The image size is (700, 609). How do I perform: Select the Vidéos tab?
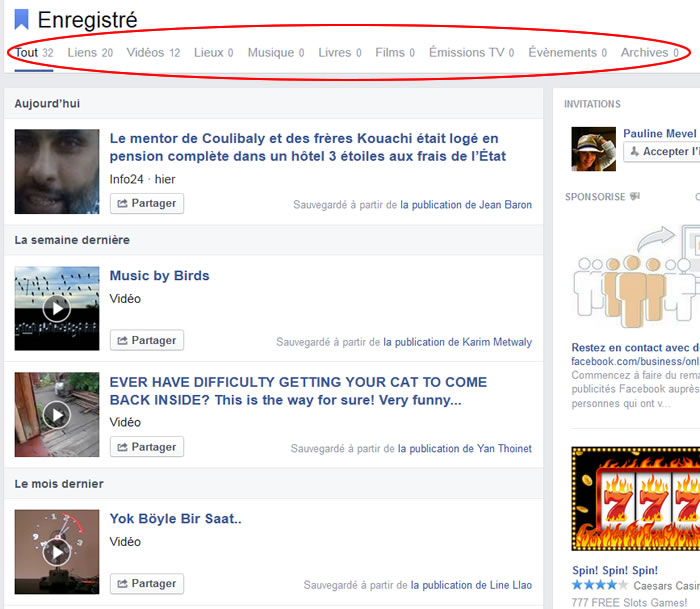pos(153,53)
